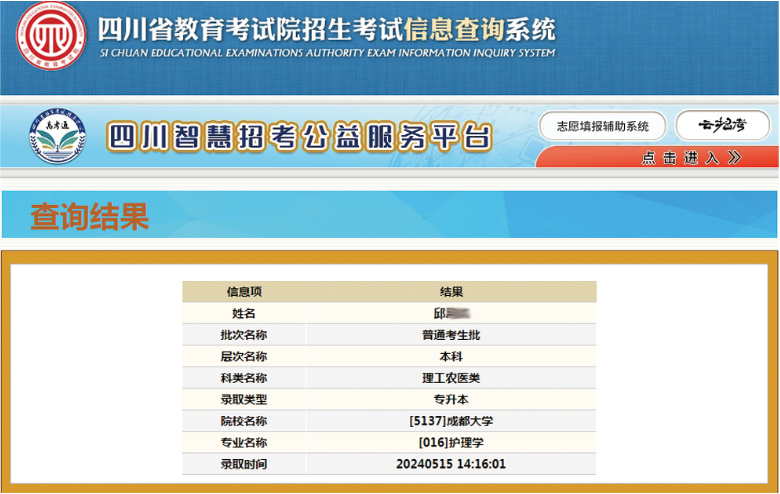Select the 结果 column header
This screenshot has height=494, width=780.
[x=451, y=292]
